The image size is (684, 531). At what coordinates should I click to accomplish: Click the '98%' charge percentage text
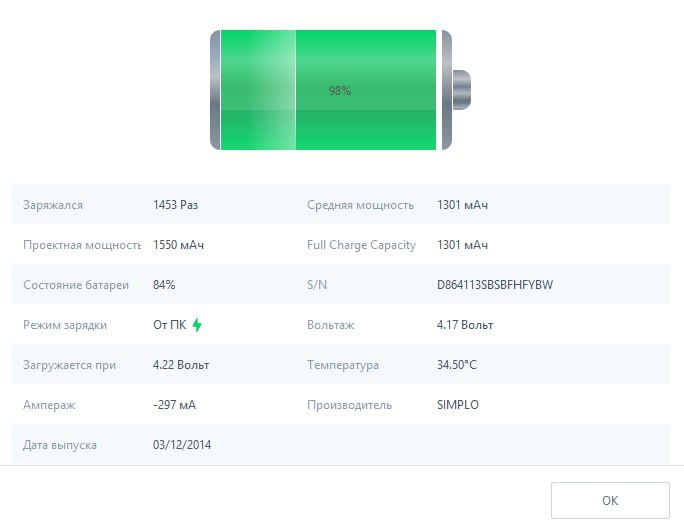[340, 90]
